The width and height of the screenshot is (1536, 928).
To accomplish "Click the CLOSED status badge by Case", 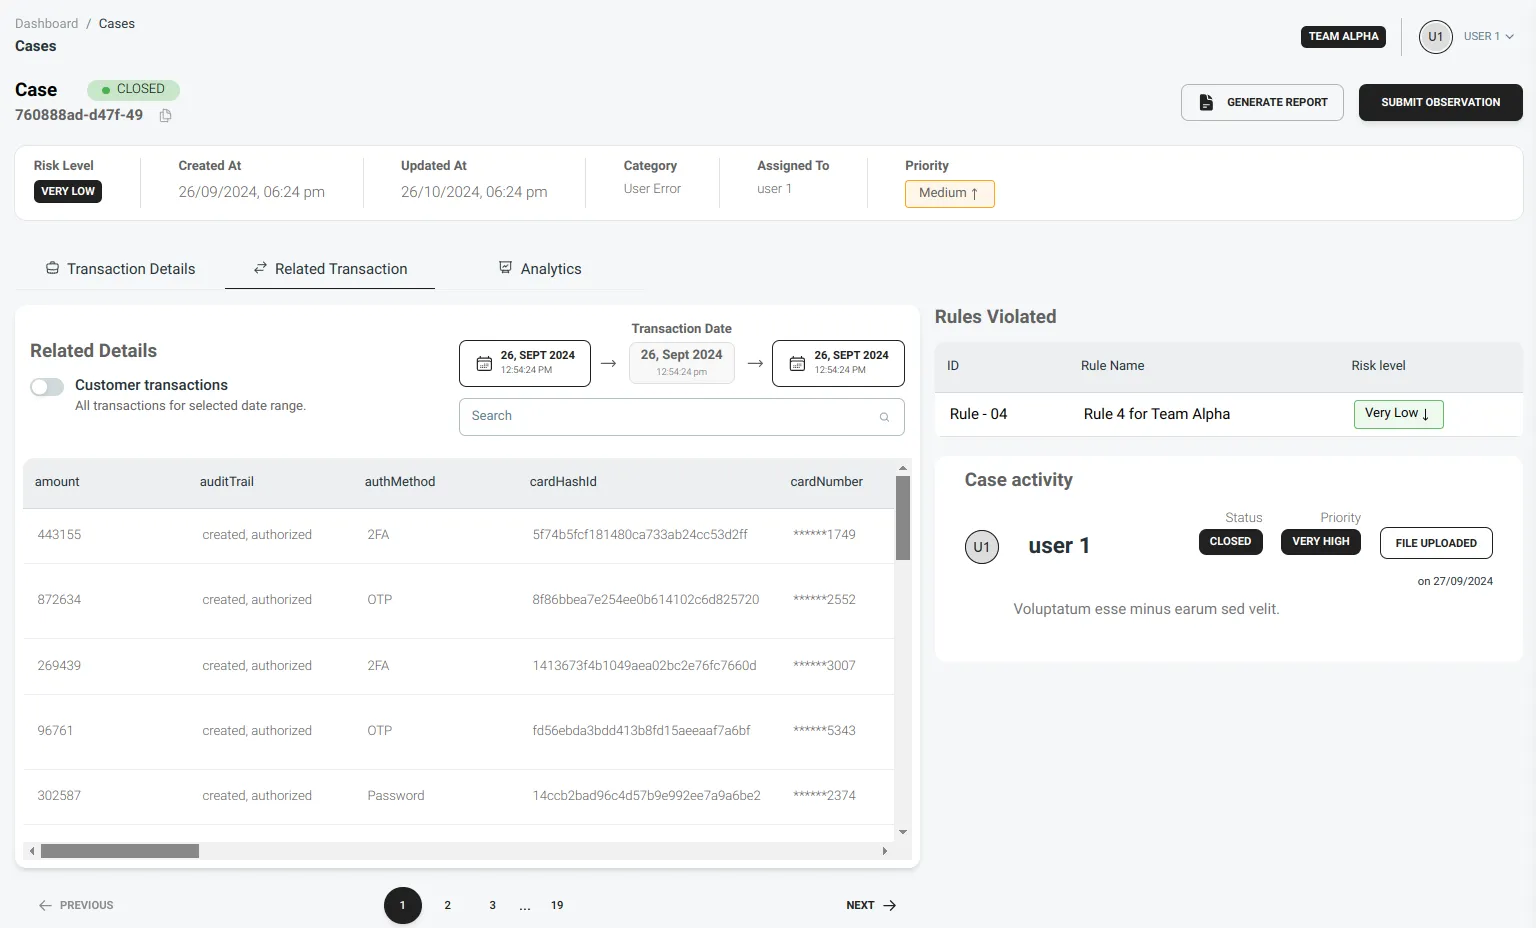I will click(133, 90).
